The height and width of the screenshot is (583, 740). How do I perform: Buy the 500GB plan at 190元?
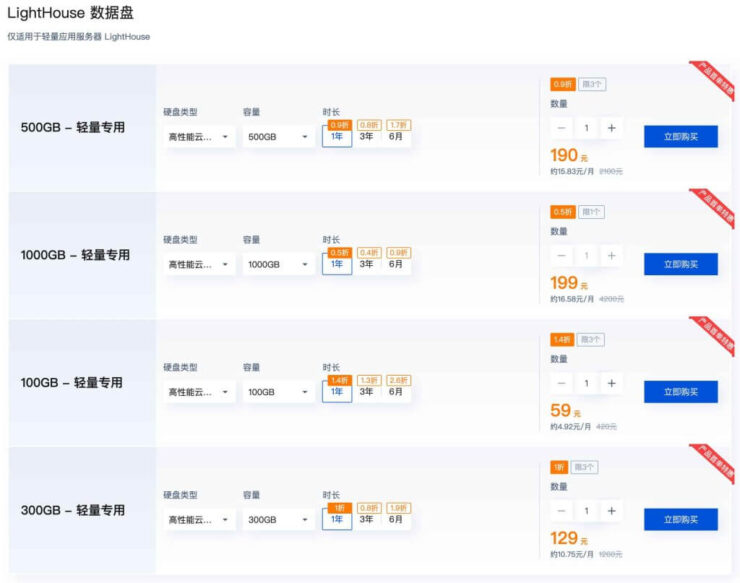(681, 136)
